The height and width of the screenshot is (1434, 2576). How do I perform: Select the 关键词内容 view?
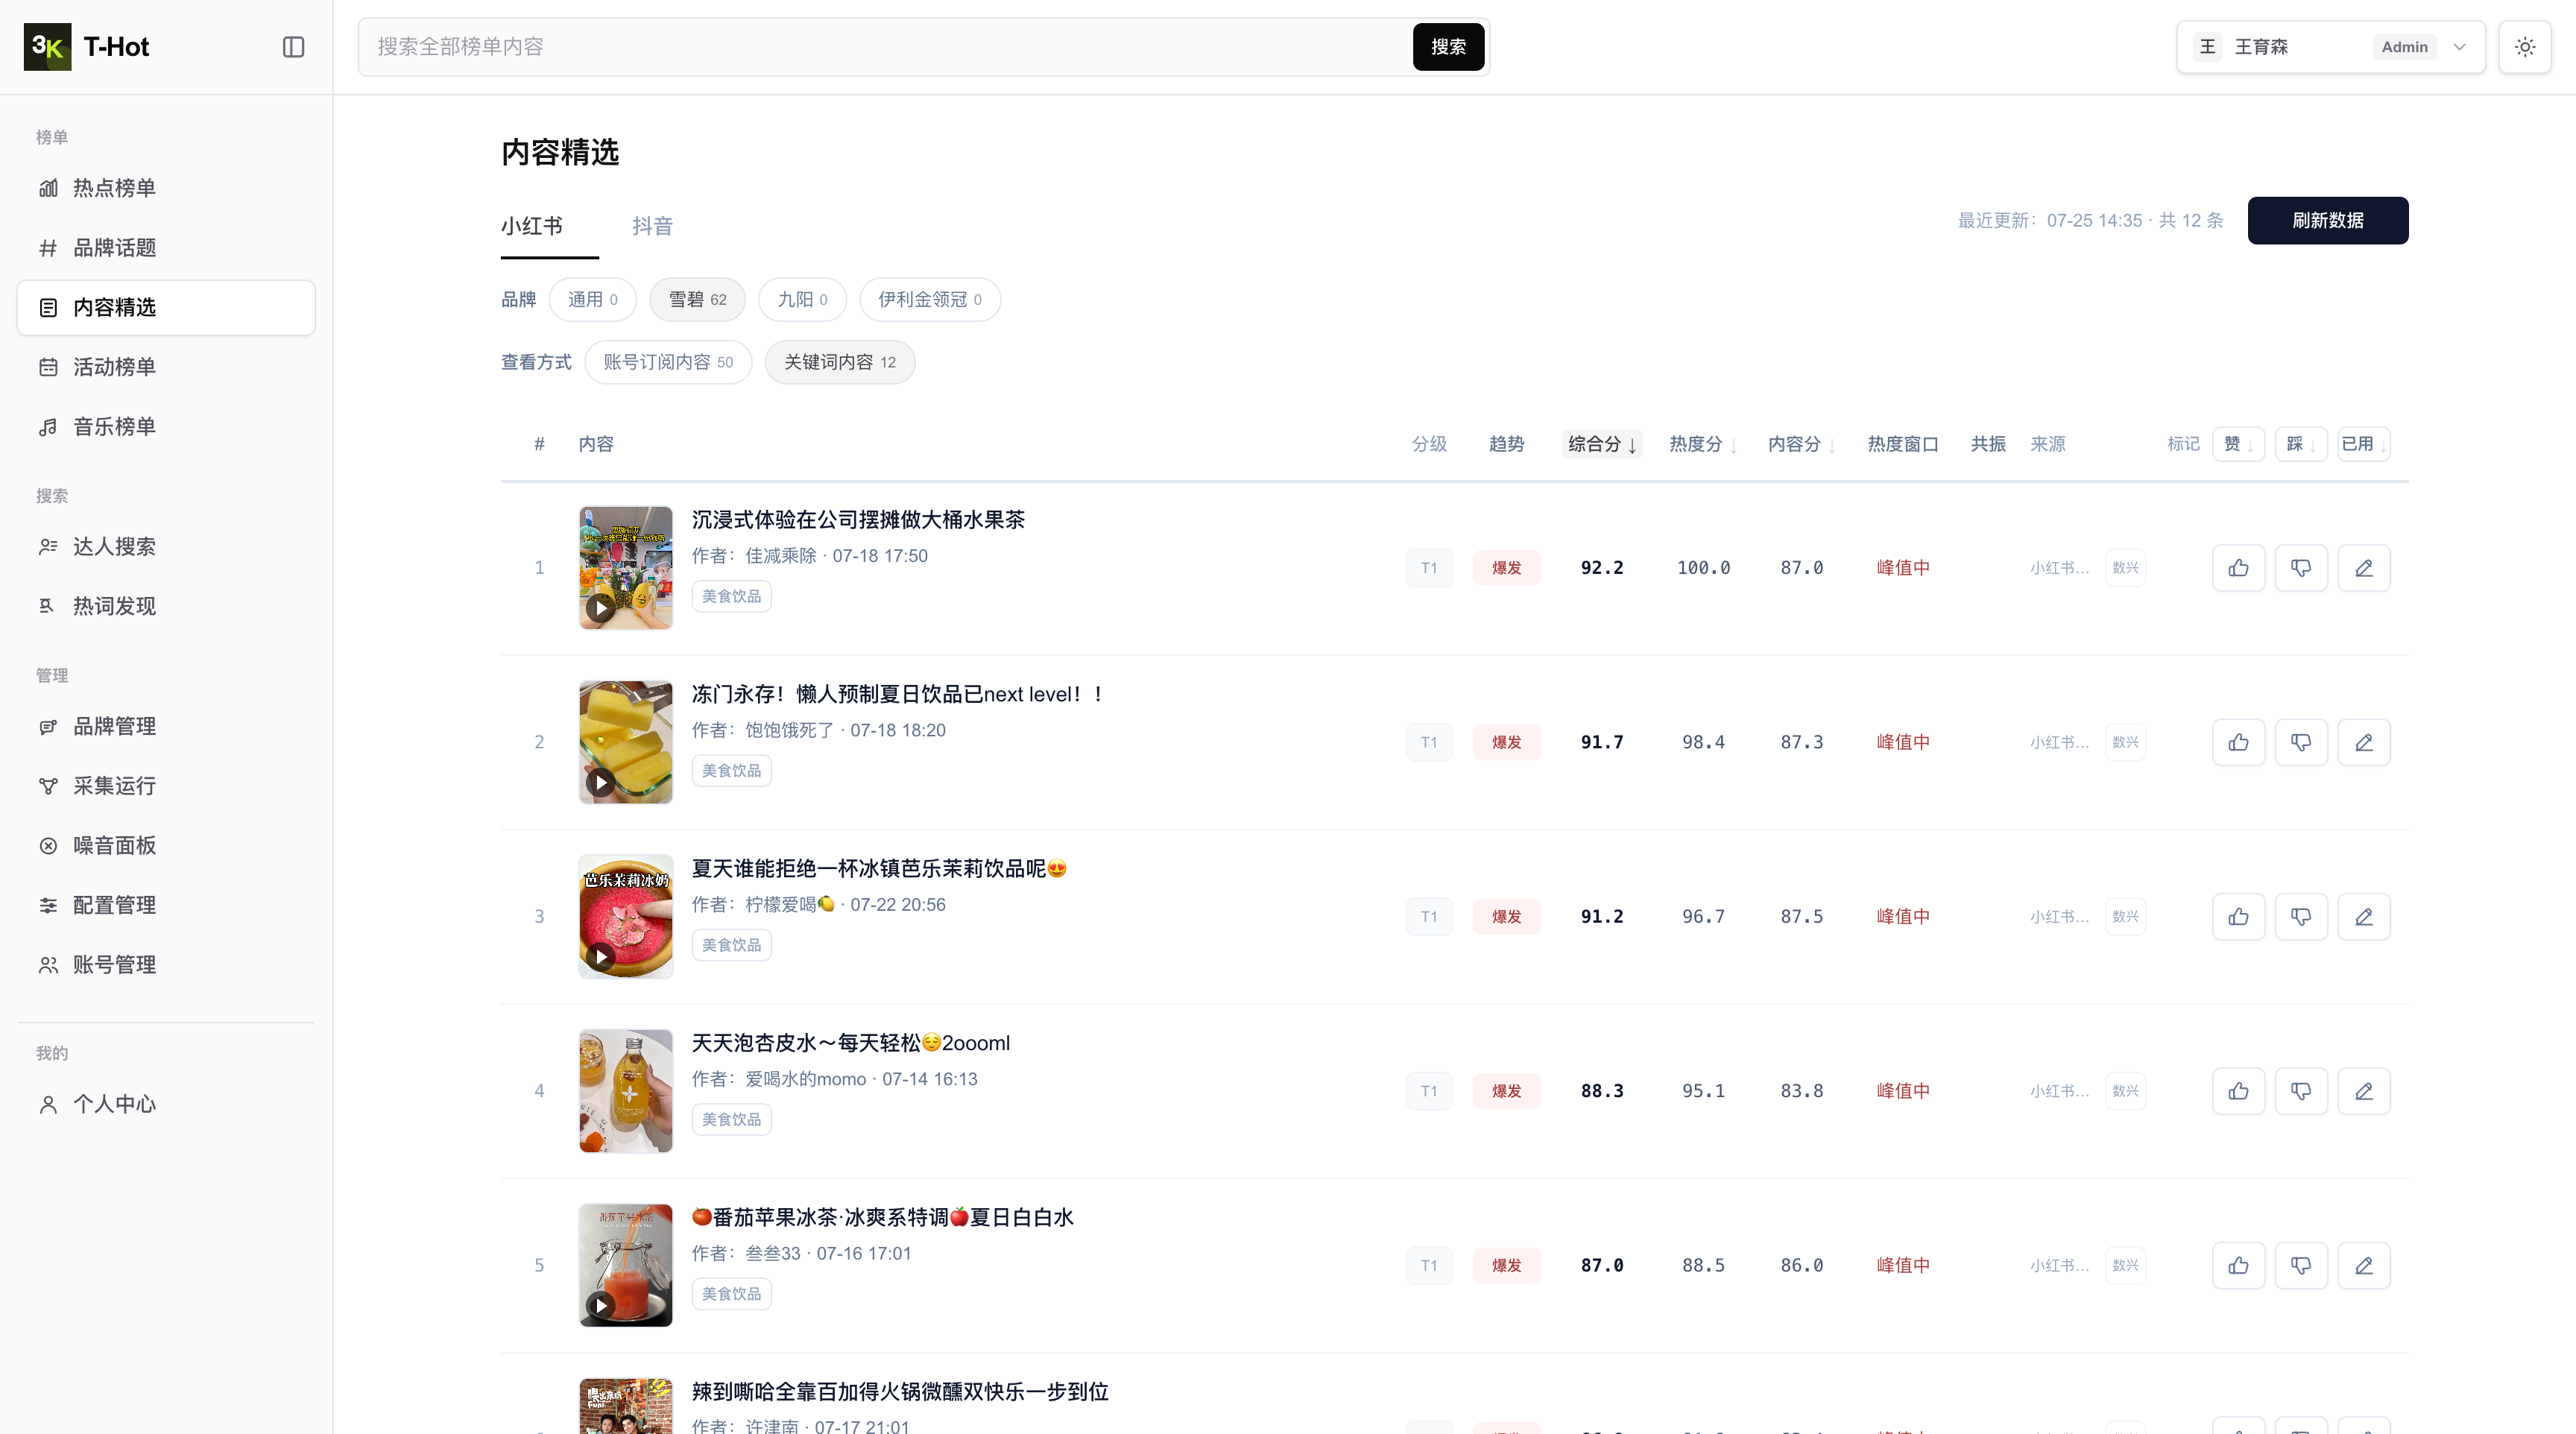840,362
